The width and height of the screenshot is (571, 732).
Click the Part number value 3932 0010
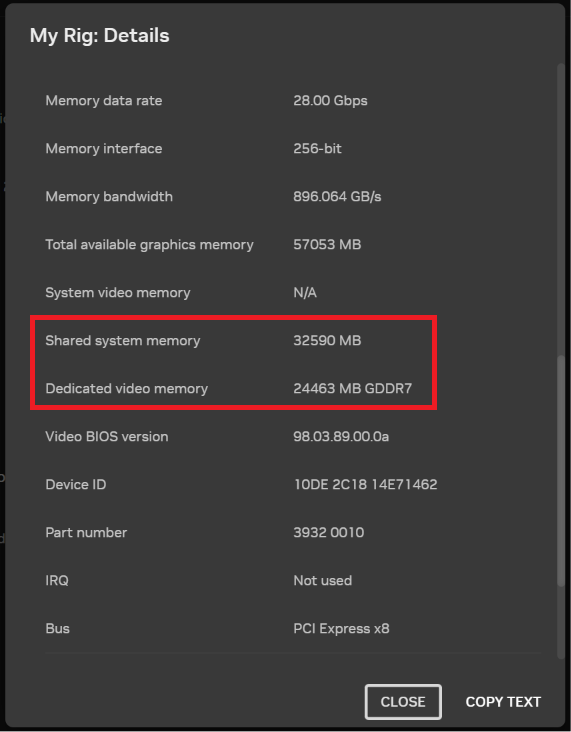click(x=329, y=533)
